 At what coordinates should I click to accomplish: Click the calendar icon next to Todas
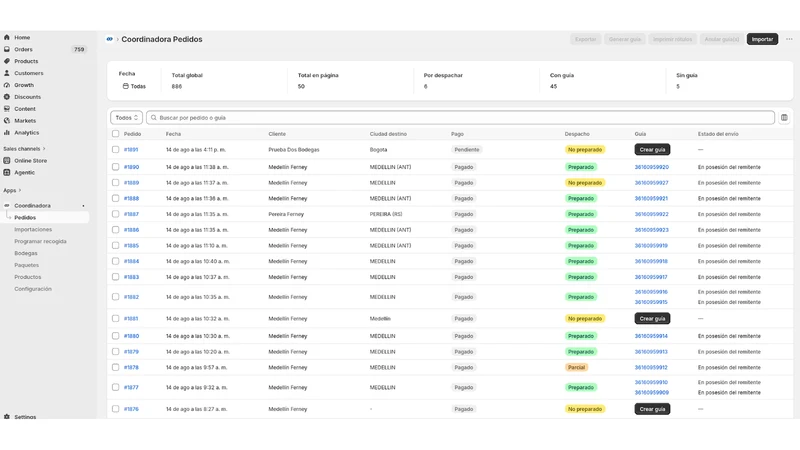pyautogui.click(x=126, y=86)
